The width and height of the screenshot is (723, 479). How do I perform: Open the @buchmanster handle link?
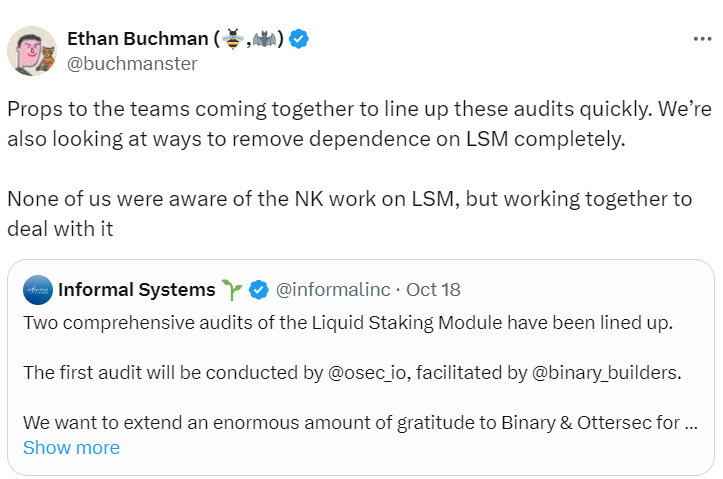click(132, 64)
